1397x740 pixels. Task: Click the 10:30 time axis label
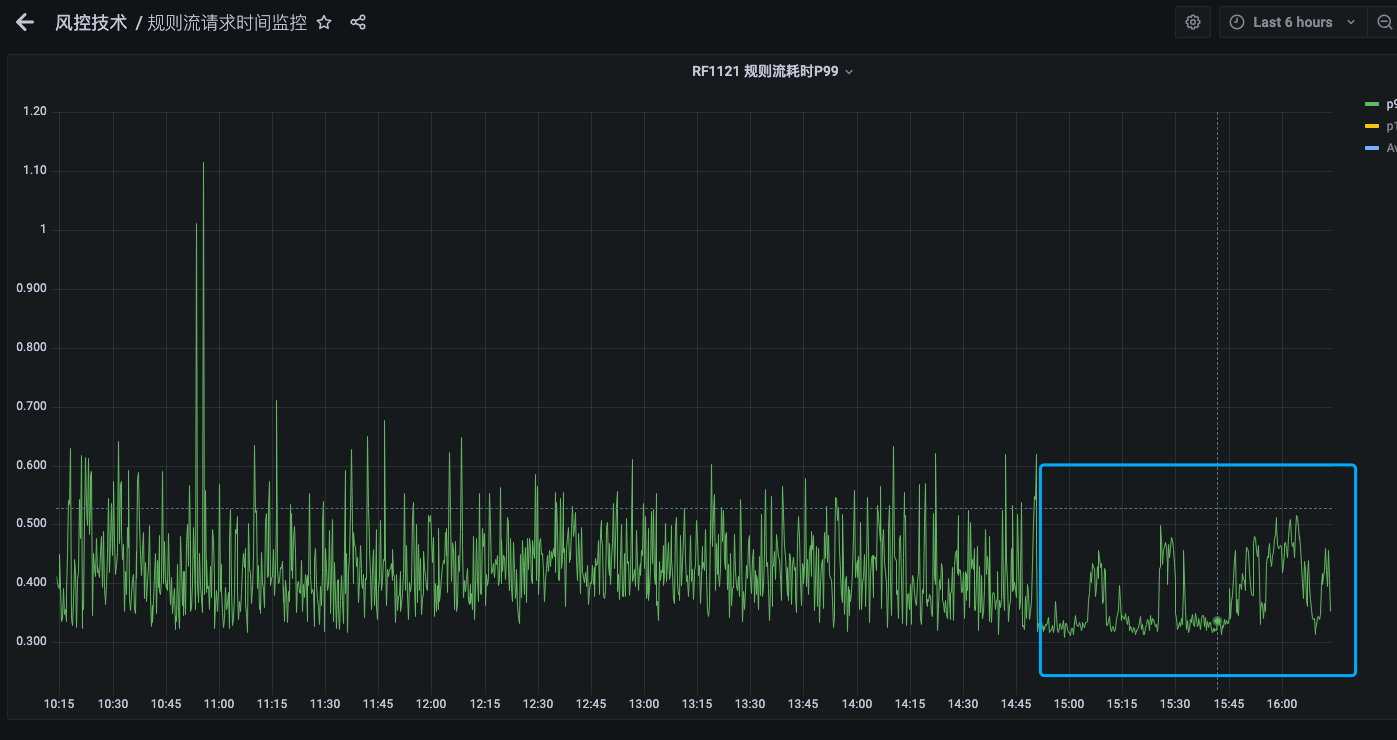[x=113, y=704]
